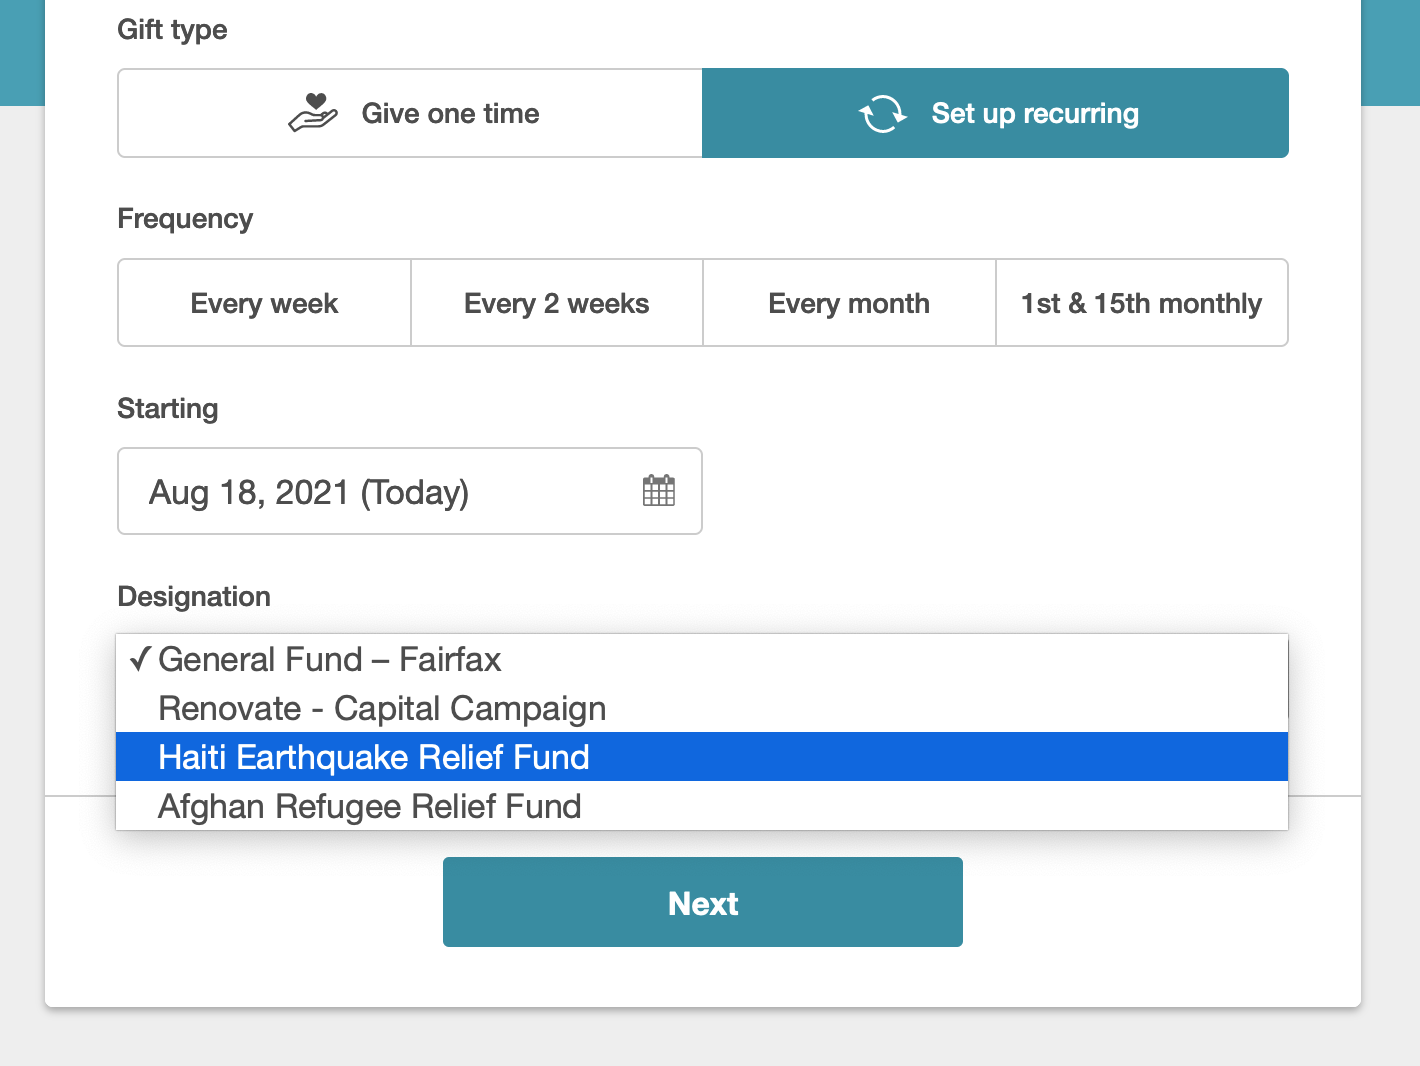Select the Set up recurring option
Viewport: 1420px width, 1066px height.
pos(995,113)
